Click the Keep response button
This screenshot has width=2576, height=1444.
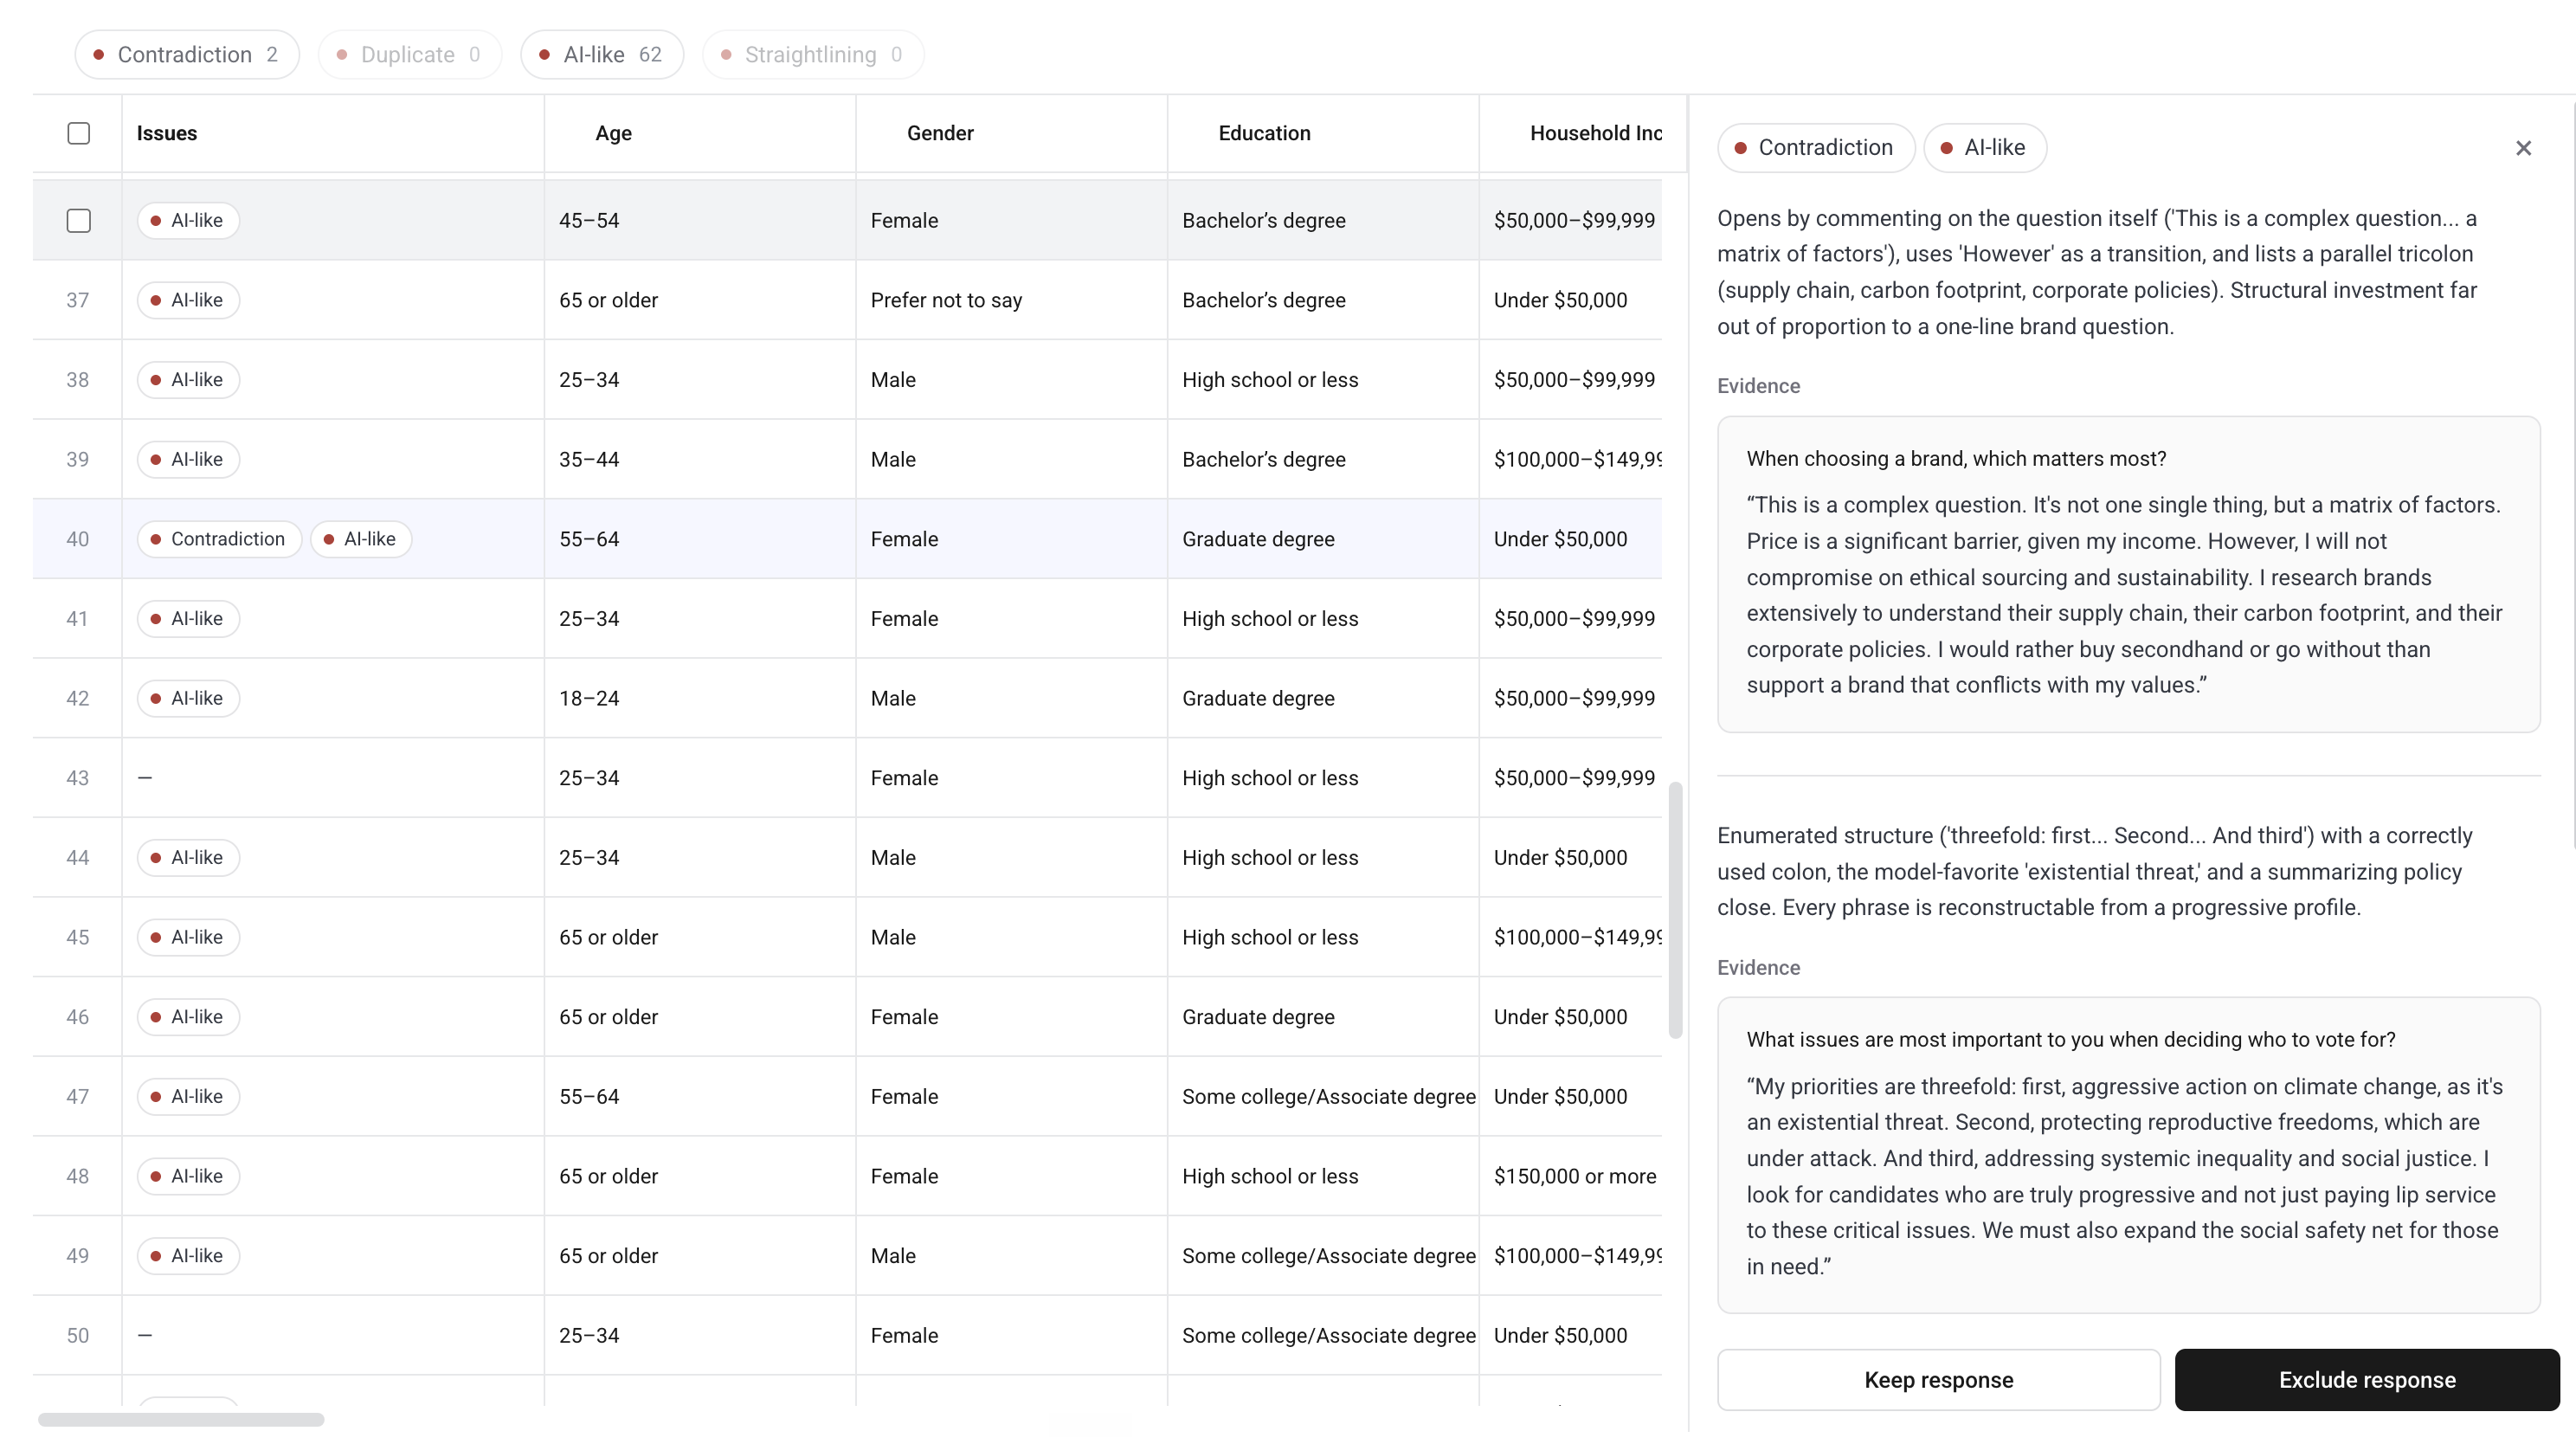[x=1938, y=1379]
